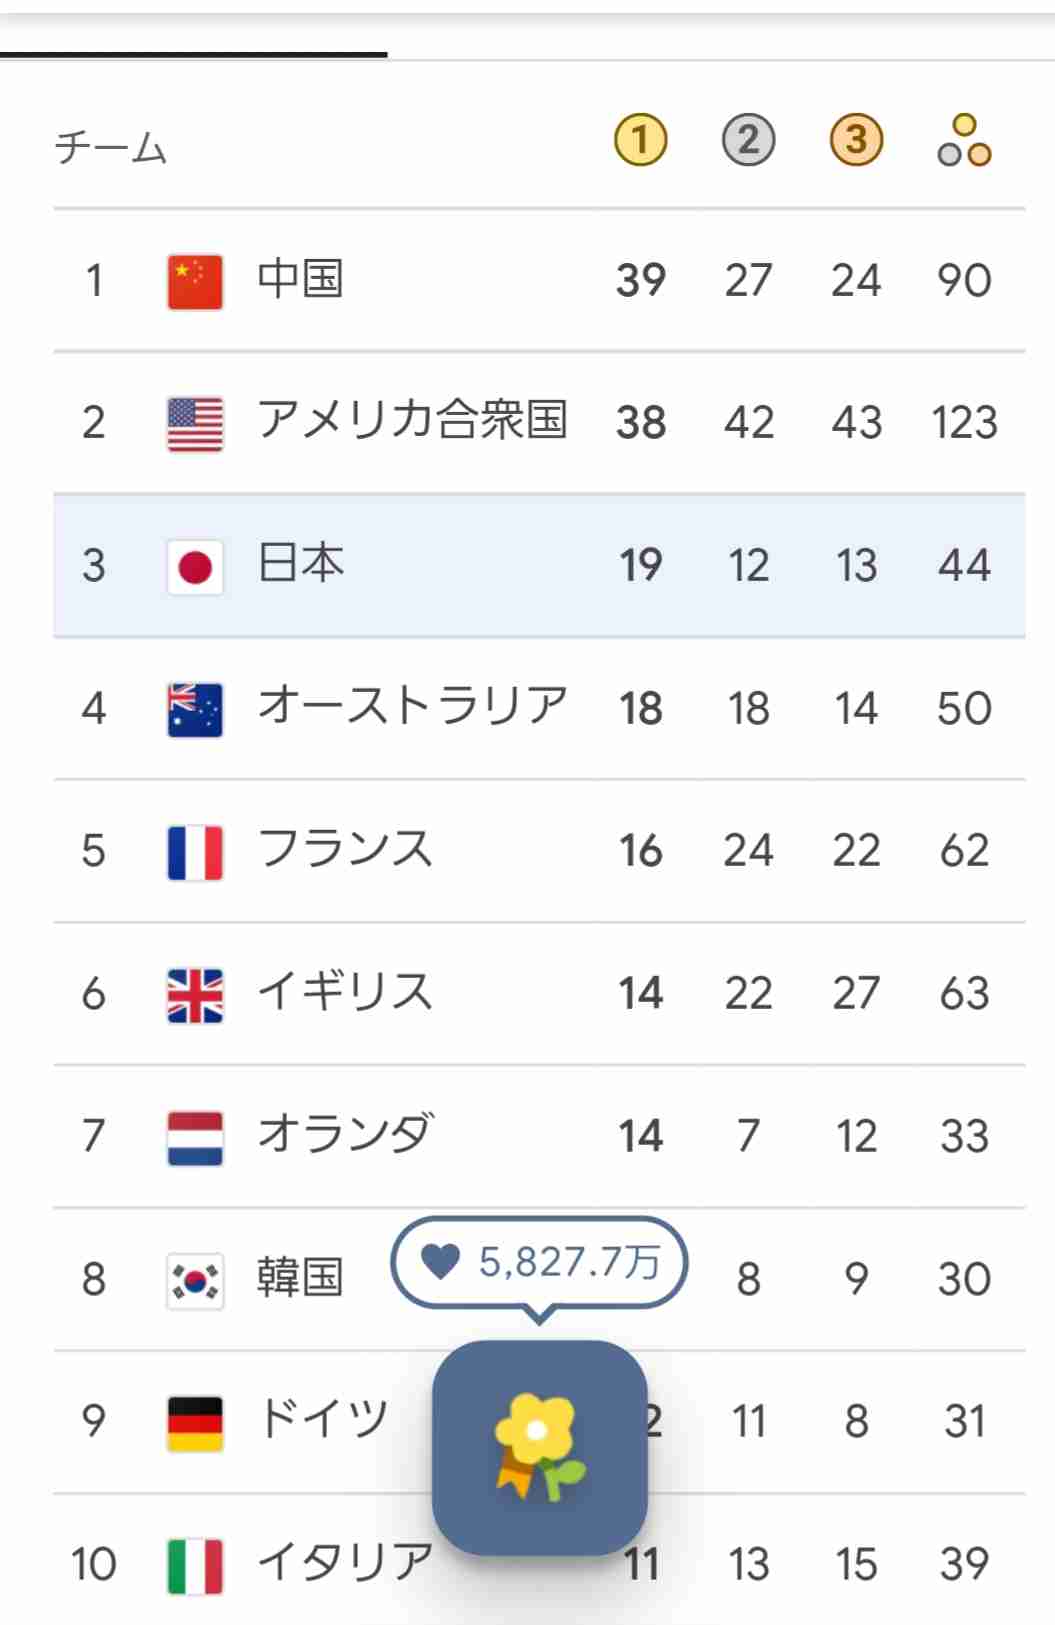The height and width of the screenshot is (1625, 1055).
Task: Click the bronze medal column icon
Action: pos(856,140)
